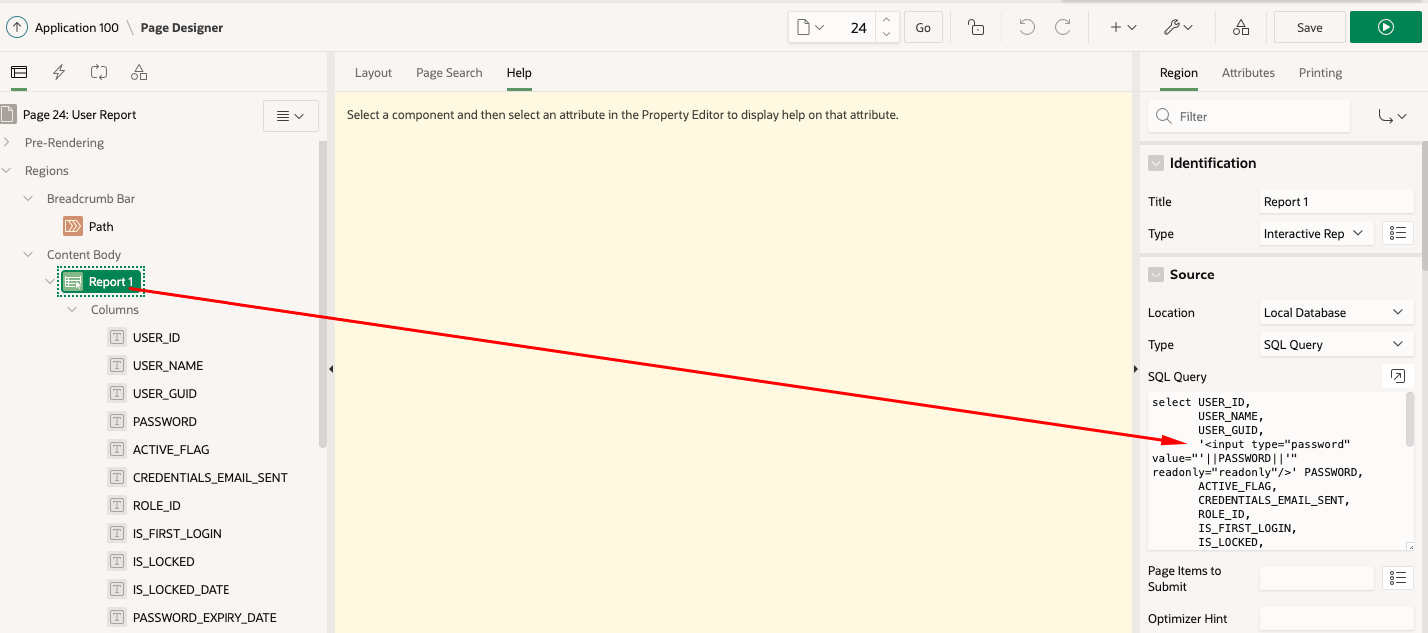
Task: Switch to the Help tab
Action: coord(519,73)
